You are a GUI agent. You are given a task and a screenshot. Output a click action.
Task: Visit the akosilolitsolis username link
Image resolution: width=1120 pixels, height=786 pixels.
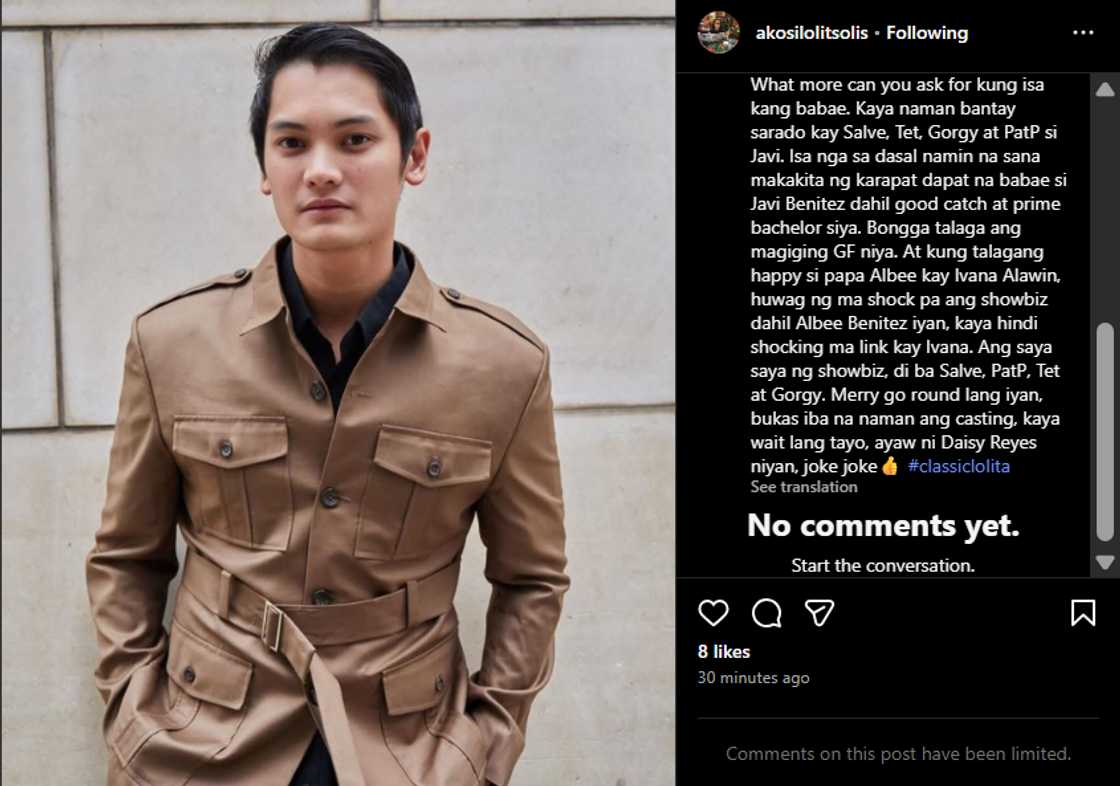(811, 33)
